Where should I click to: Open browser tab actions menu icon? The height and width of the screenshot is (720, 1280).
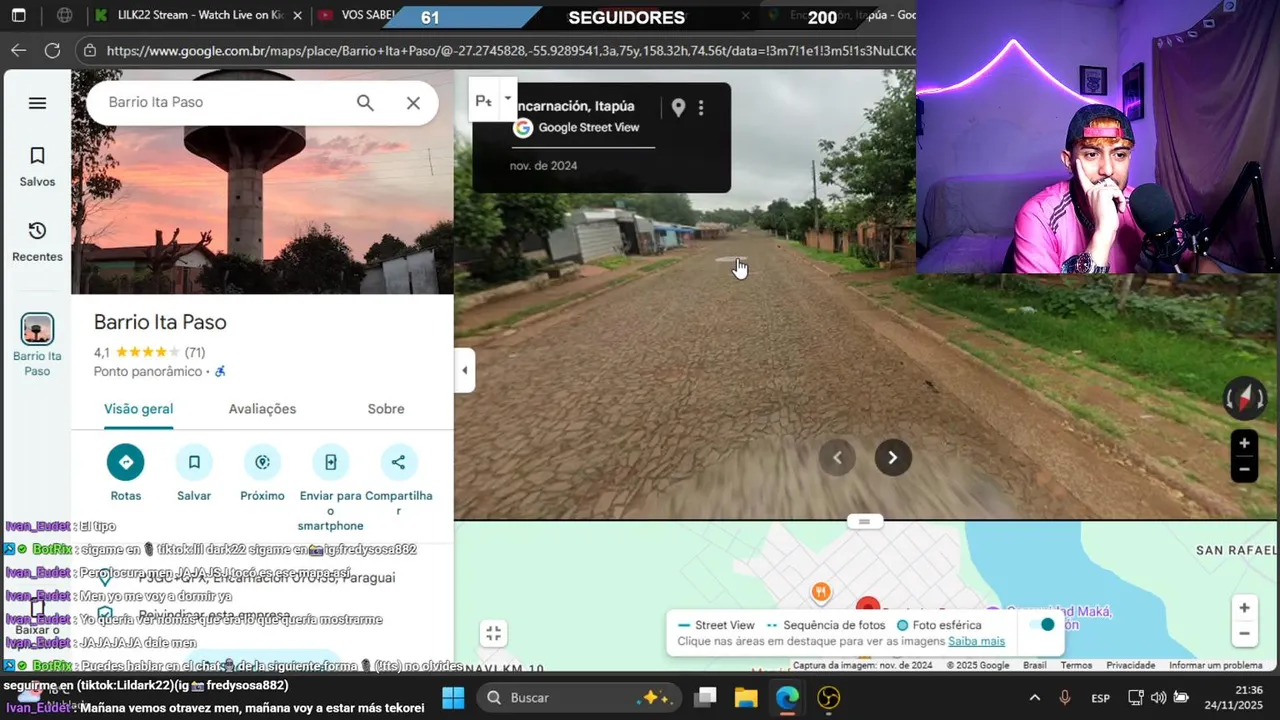(x=19, y=16)
